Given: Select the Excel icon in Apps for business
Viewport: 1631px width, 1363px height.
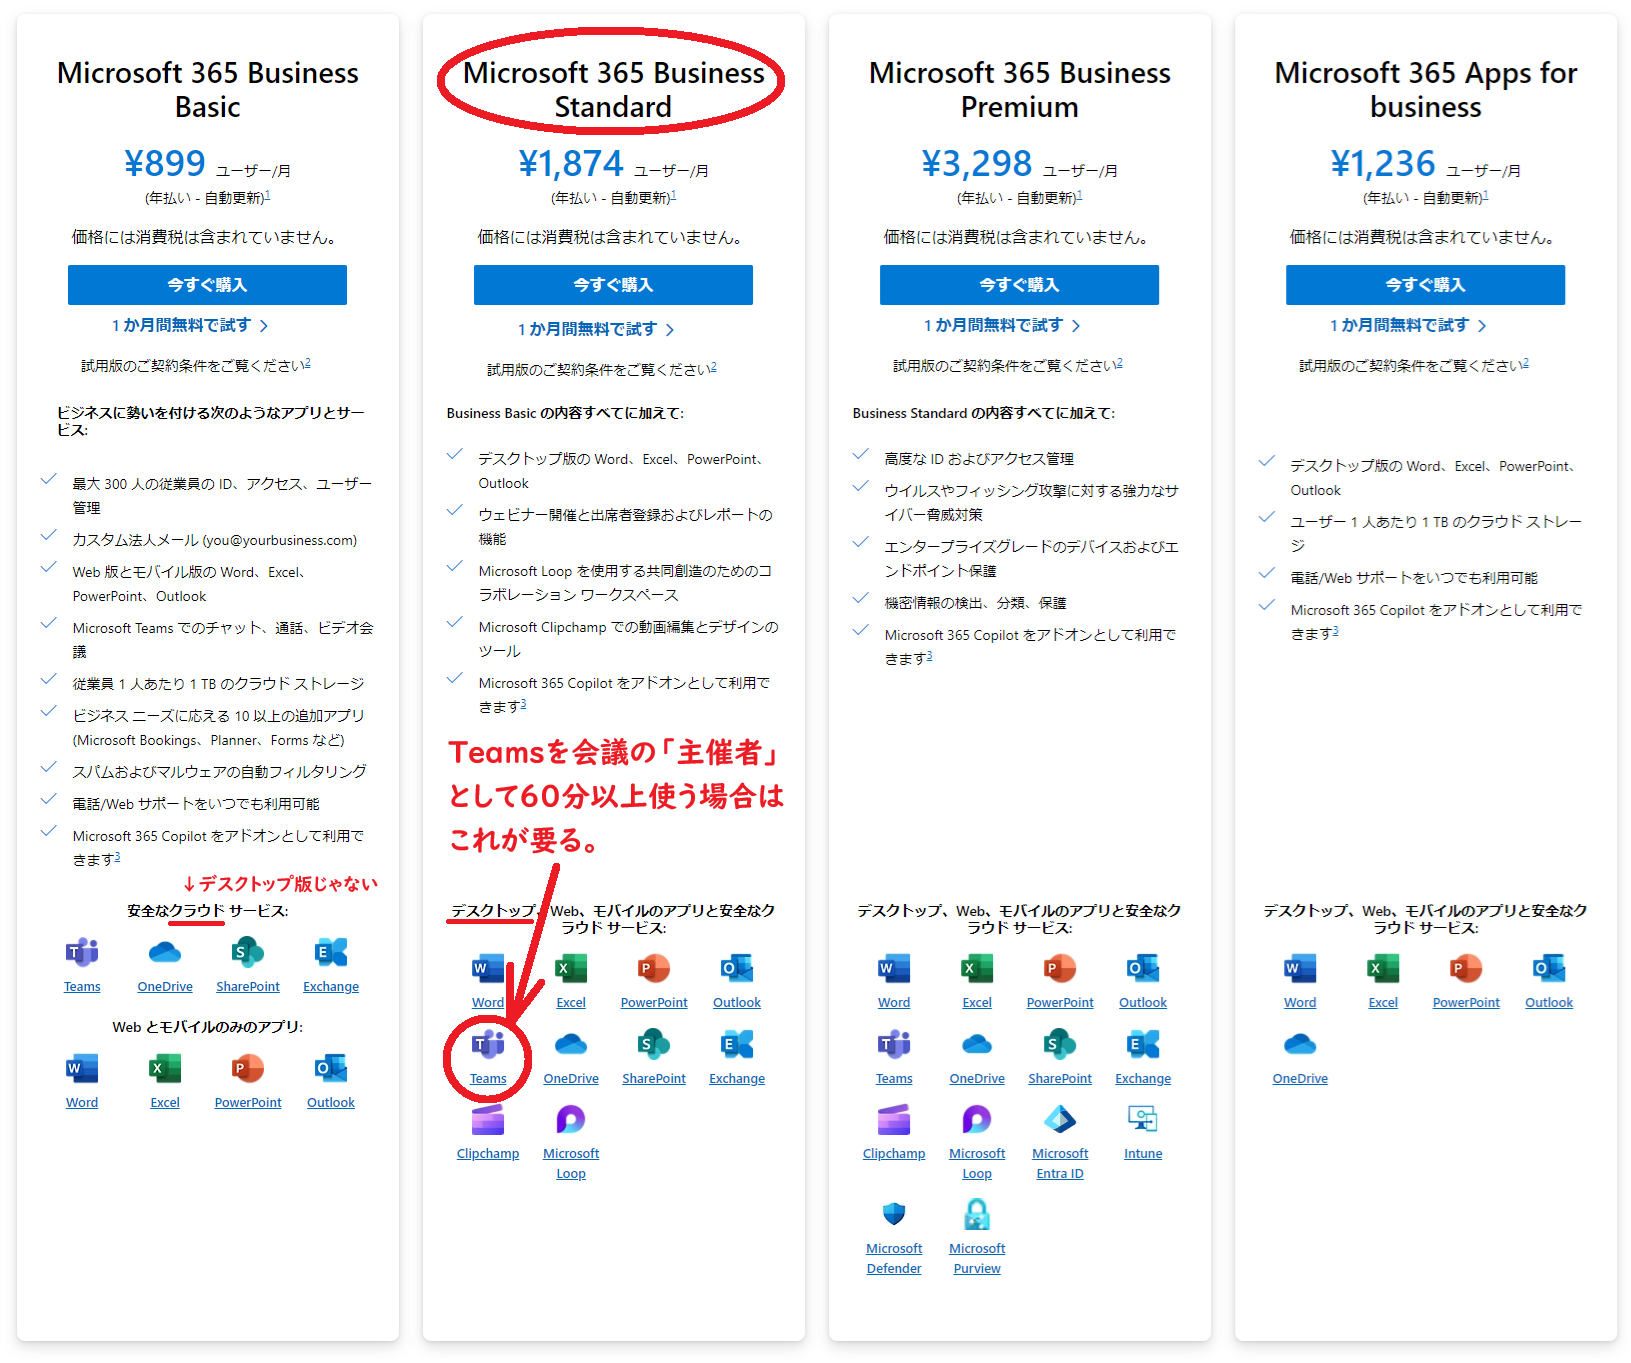Looking at the screenshot, I should pyautogui.click(x=1383, y=969).
